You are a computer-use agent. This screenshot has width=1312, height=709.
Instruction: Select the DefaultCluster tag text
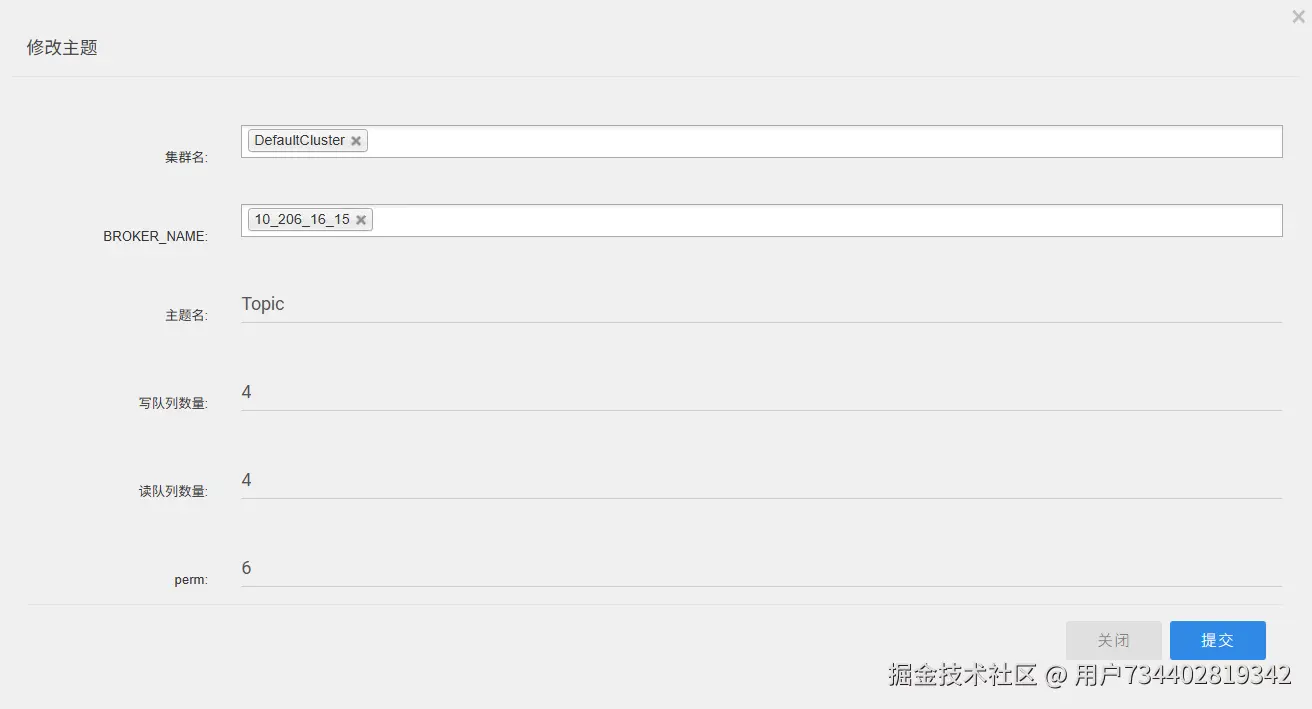point(299,140)
